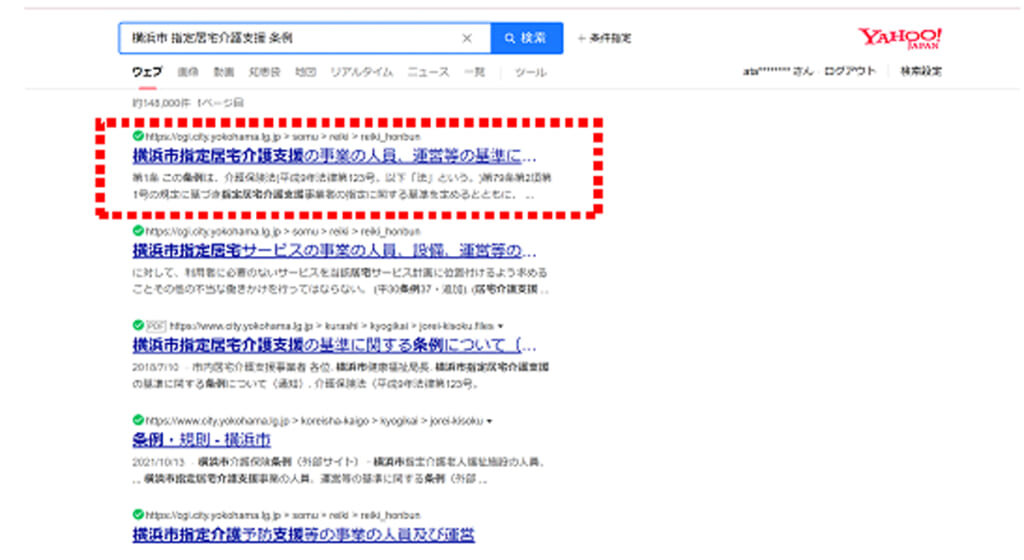Image resolution: width=1024 pixels, height=560 pixels.
Task: Switch to the ニュース tab
Action: pyautogui.click(x=428, y=72)
